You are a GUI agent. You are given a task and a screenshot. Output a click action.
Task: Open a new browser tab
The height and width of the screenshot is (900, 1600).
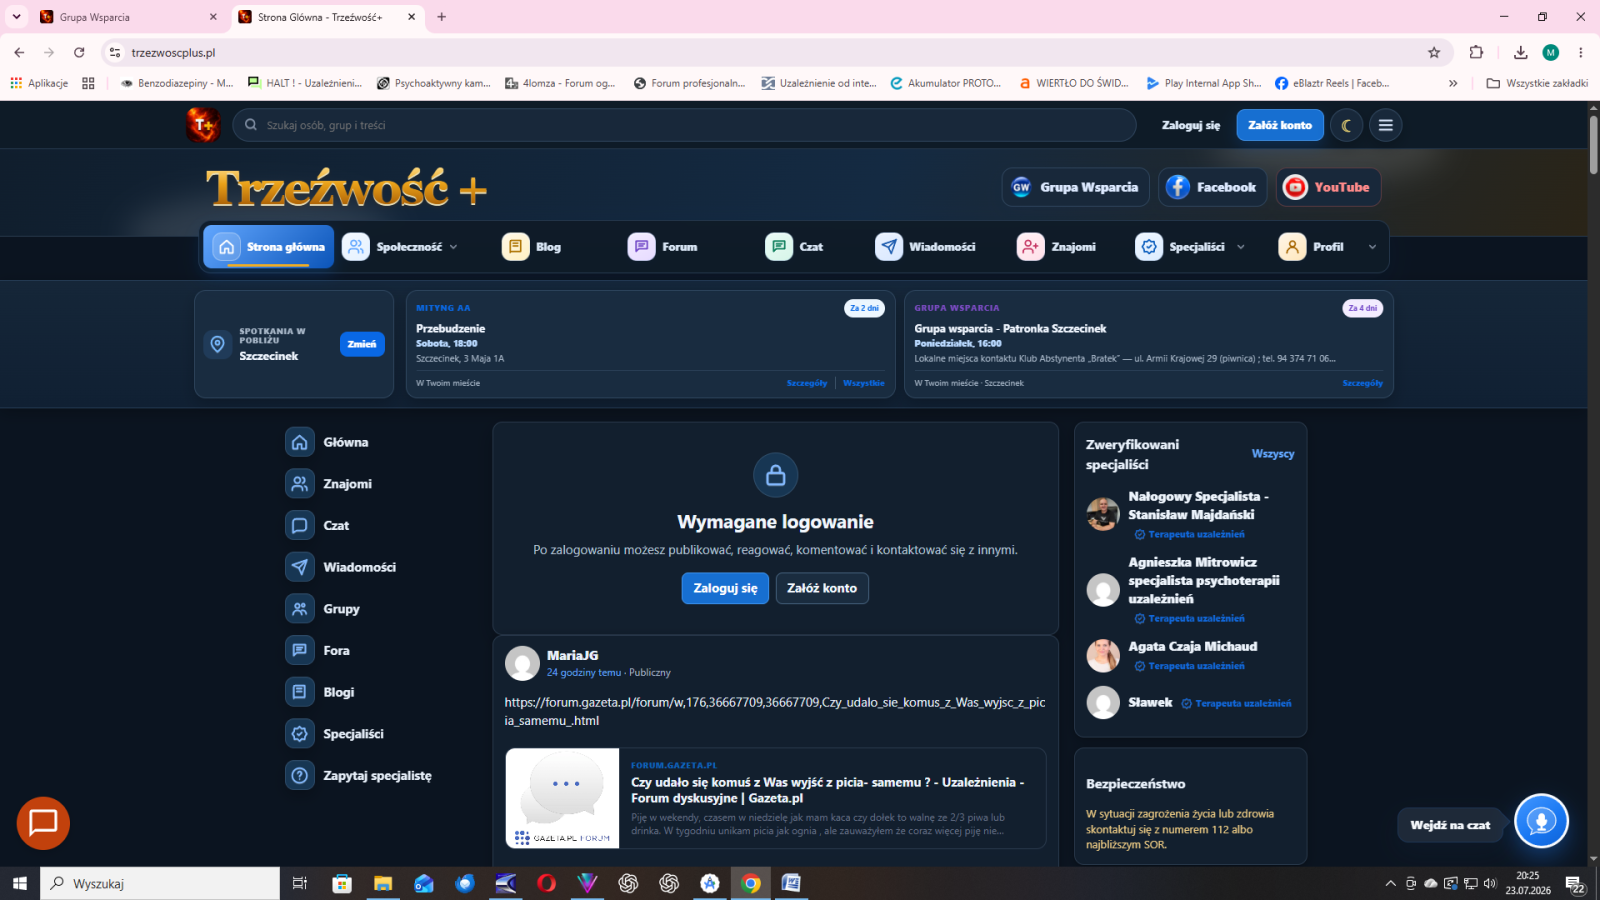click(x=442, y=17)
